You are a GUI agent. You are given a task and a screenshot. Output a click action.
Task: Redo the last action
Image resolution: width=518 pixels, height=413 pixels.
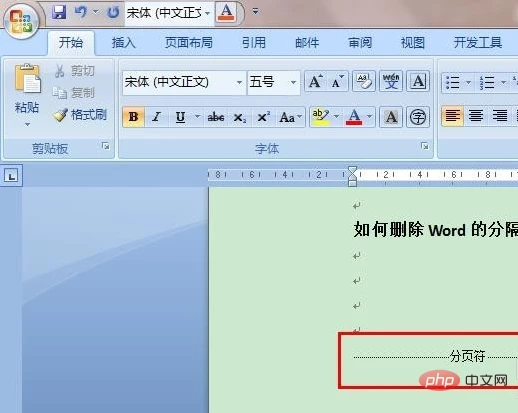113,12
